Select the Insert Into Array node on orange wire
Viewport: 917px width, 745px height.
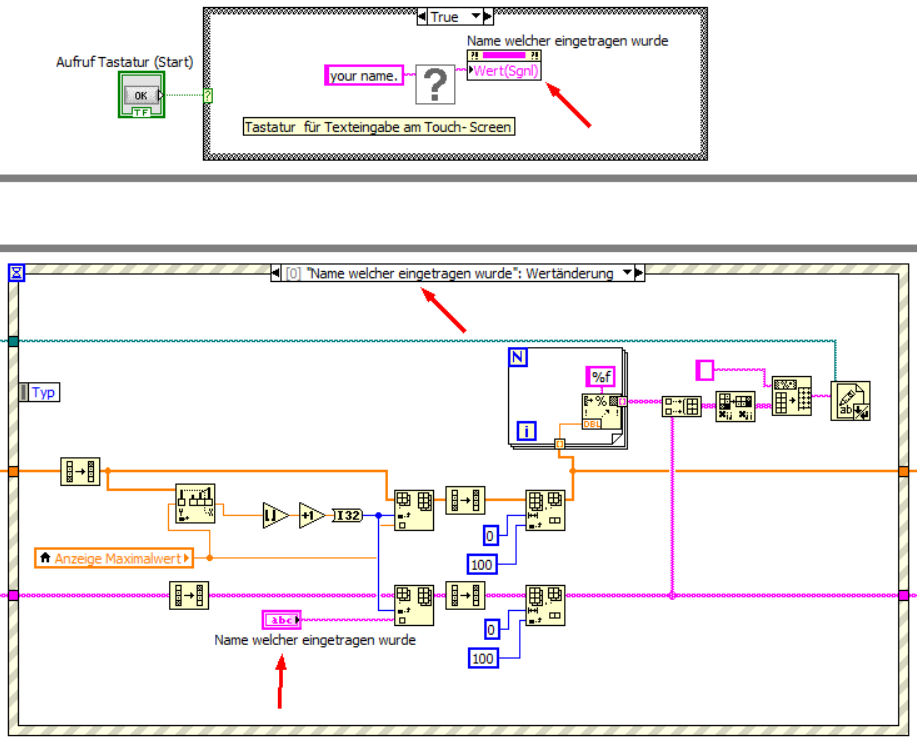(414, 510)
